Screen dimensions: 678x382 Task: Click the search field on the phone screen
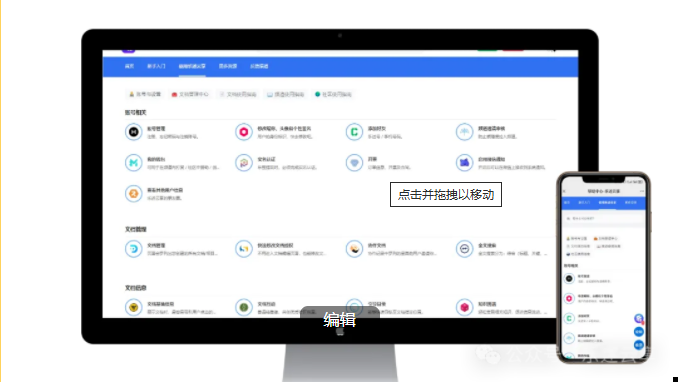[603, 218]
